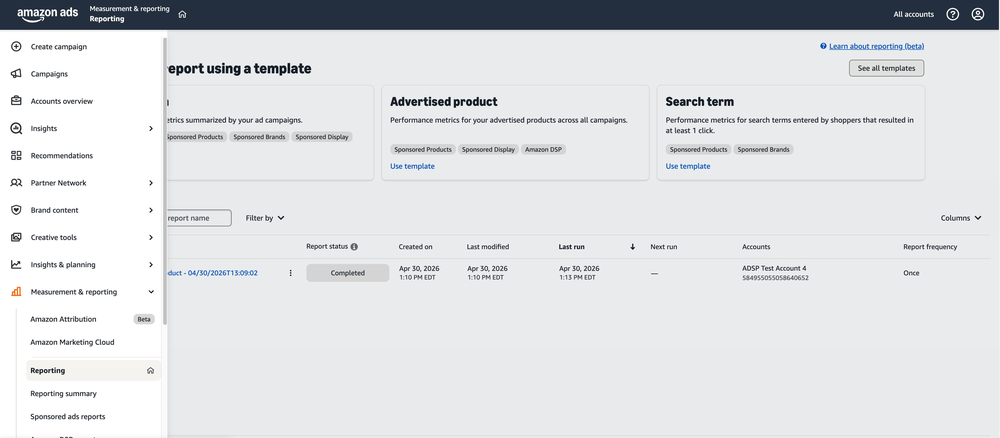Open home icon in top header

point(182,15)
